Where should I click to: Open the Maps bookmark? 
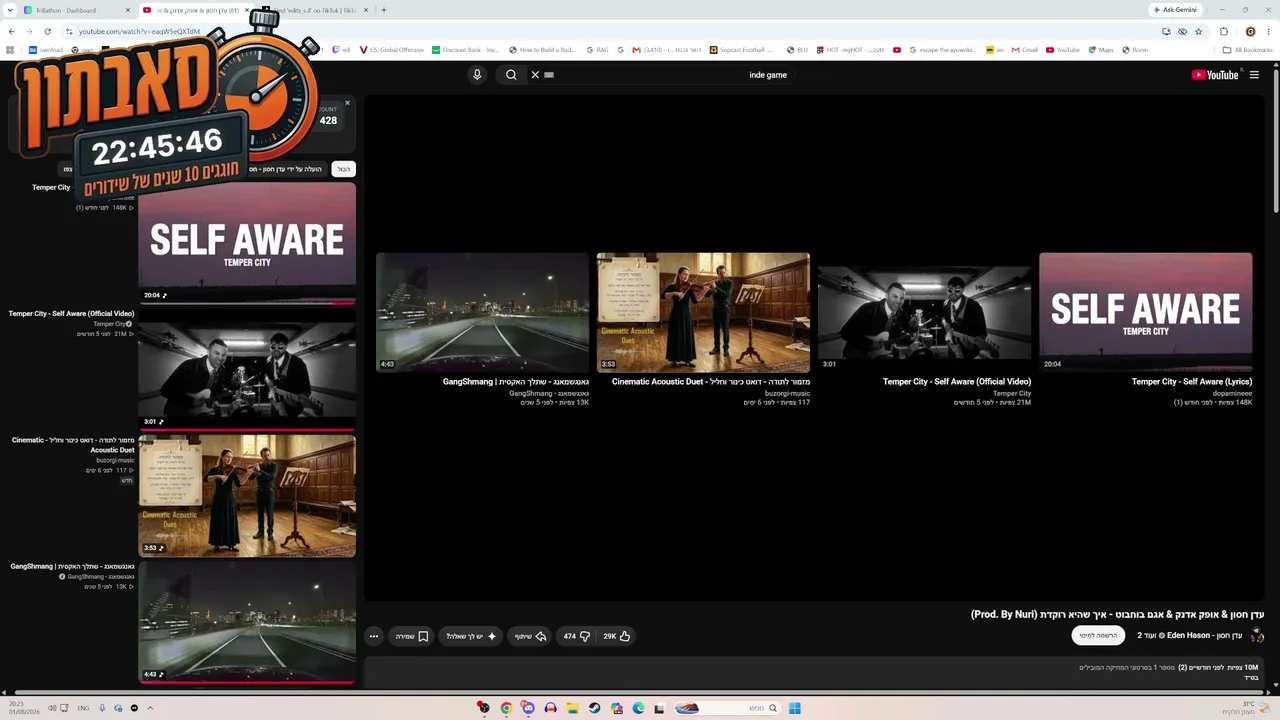point(1100,50)
